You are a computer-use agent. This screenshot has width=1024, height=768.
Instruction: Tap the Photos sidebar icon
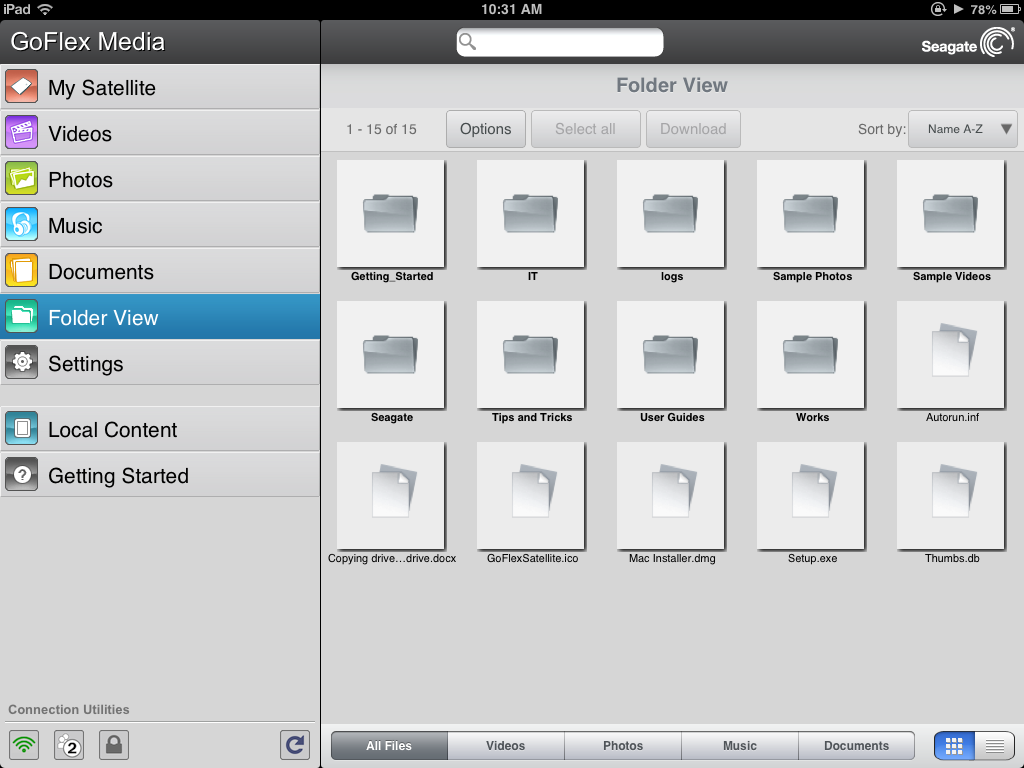22,179
